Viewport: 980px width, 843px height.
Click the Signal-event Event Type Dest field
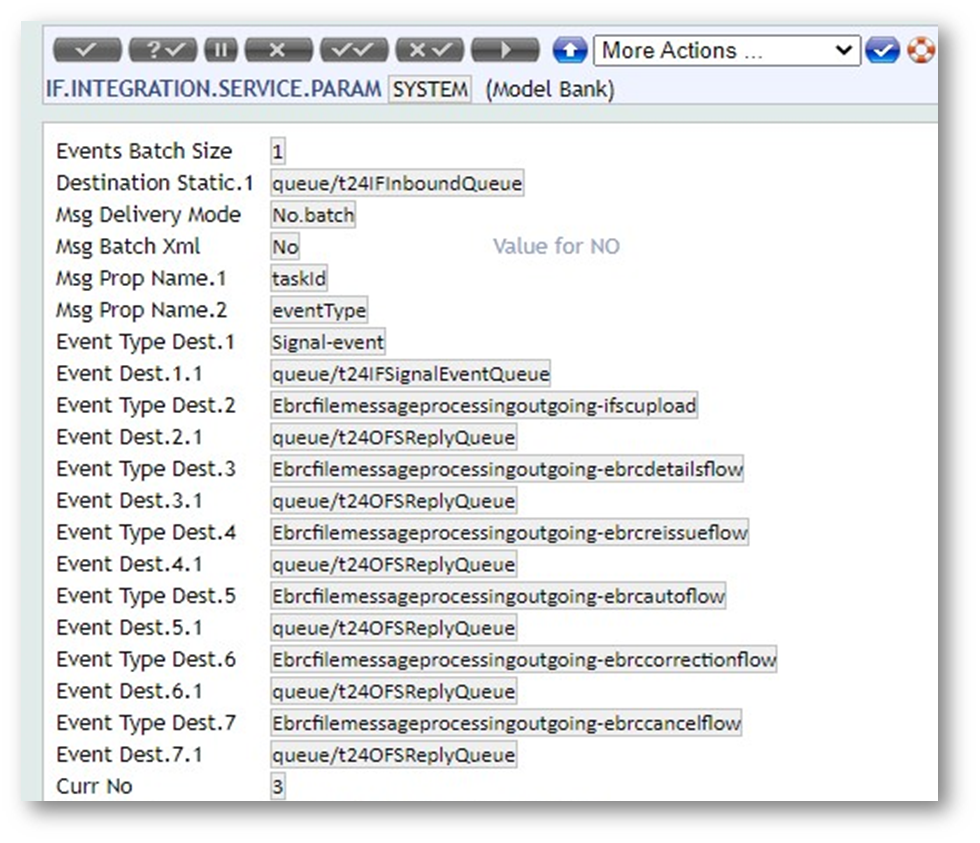coord(328,343)
